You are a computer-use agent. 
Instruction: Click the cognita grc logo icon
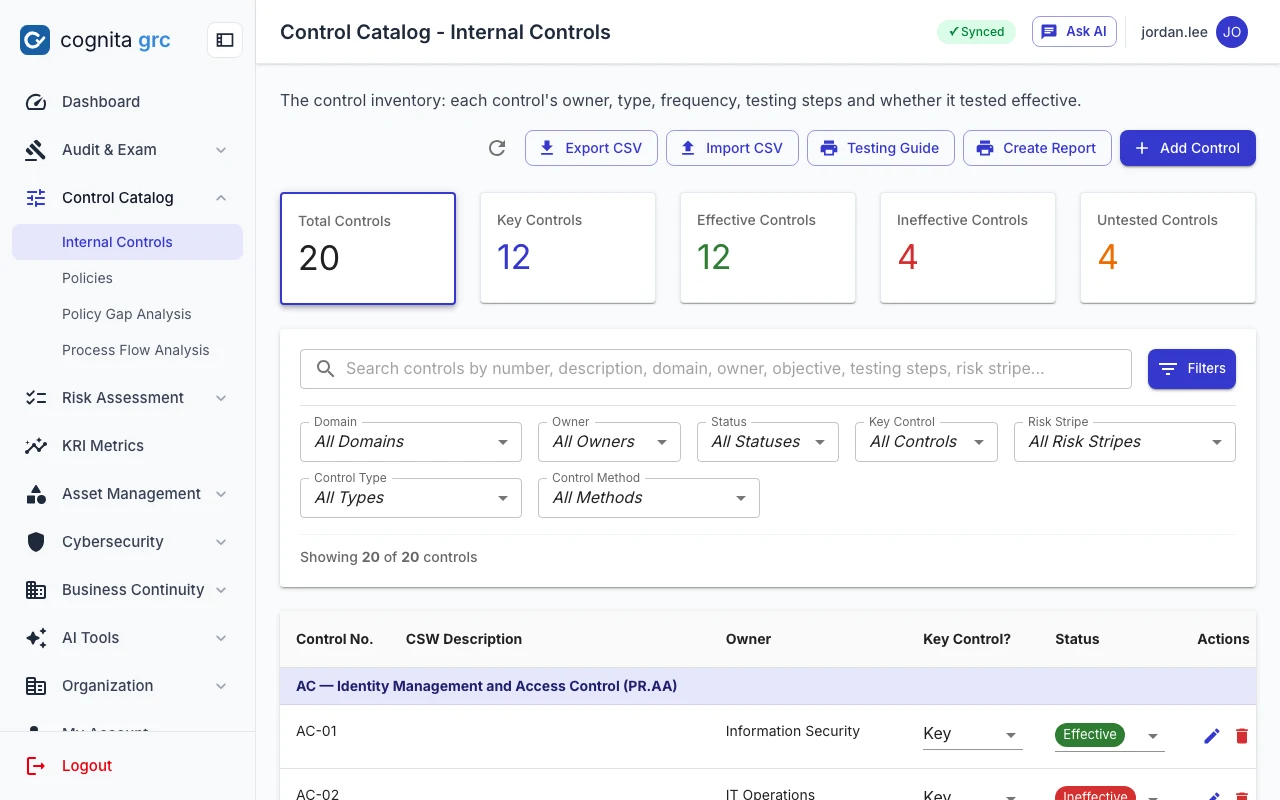[x=35, y=40]
